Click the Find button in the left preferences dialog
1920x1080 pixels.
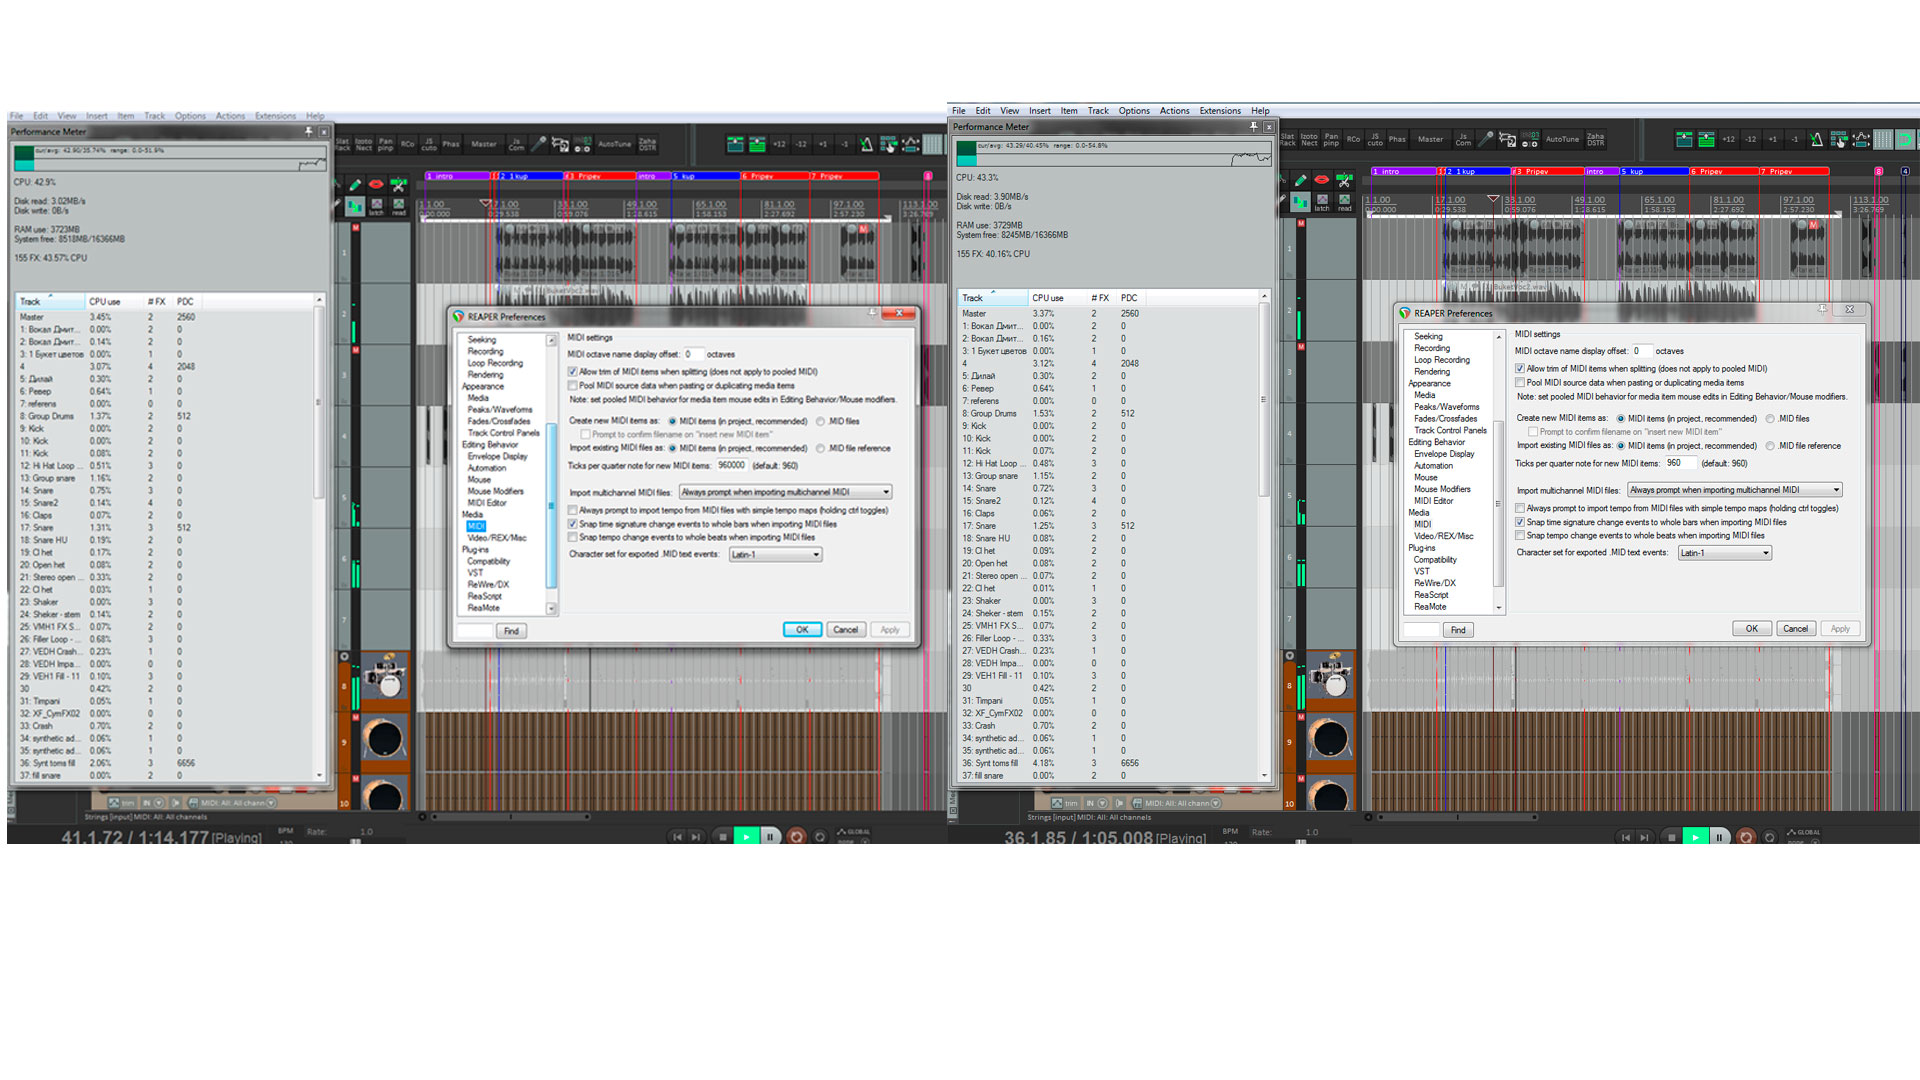(511, 631)
